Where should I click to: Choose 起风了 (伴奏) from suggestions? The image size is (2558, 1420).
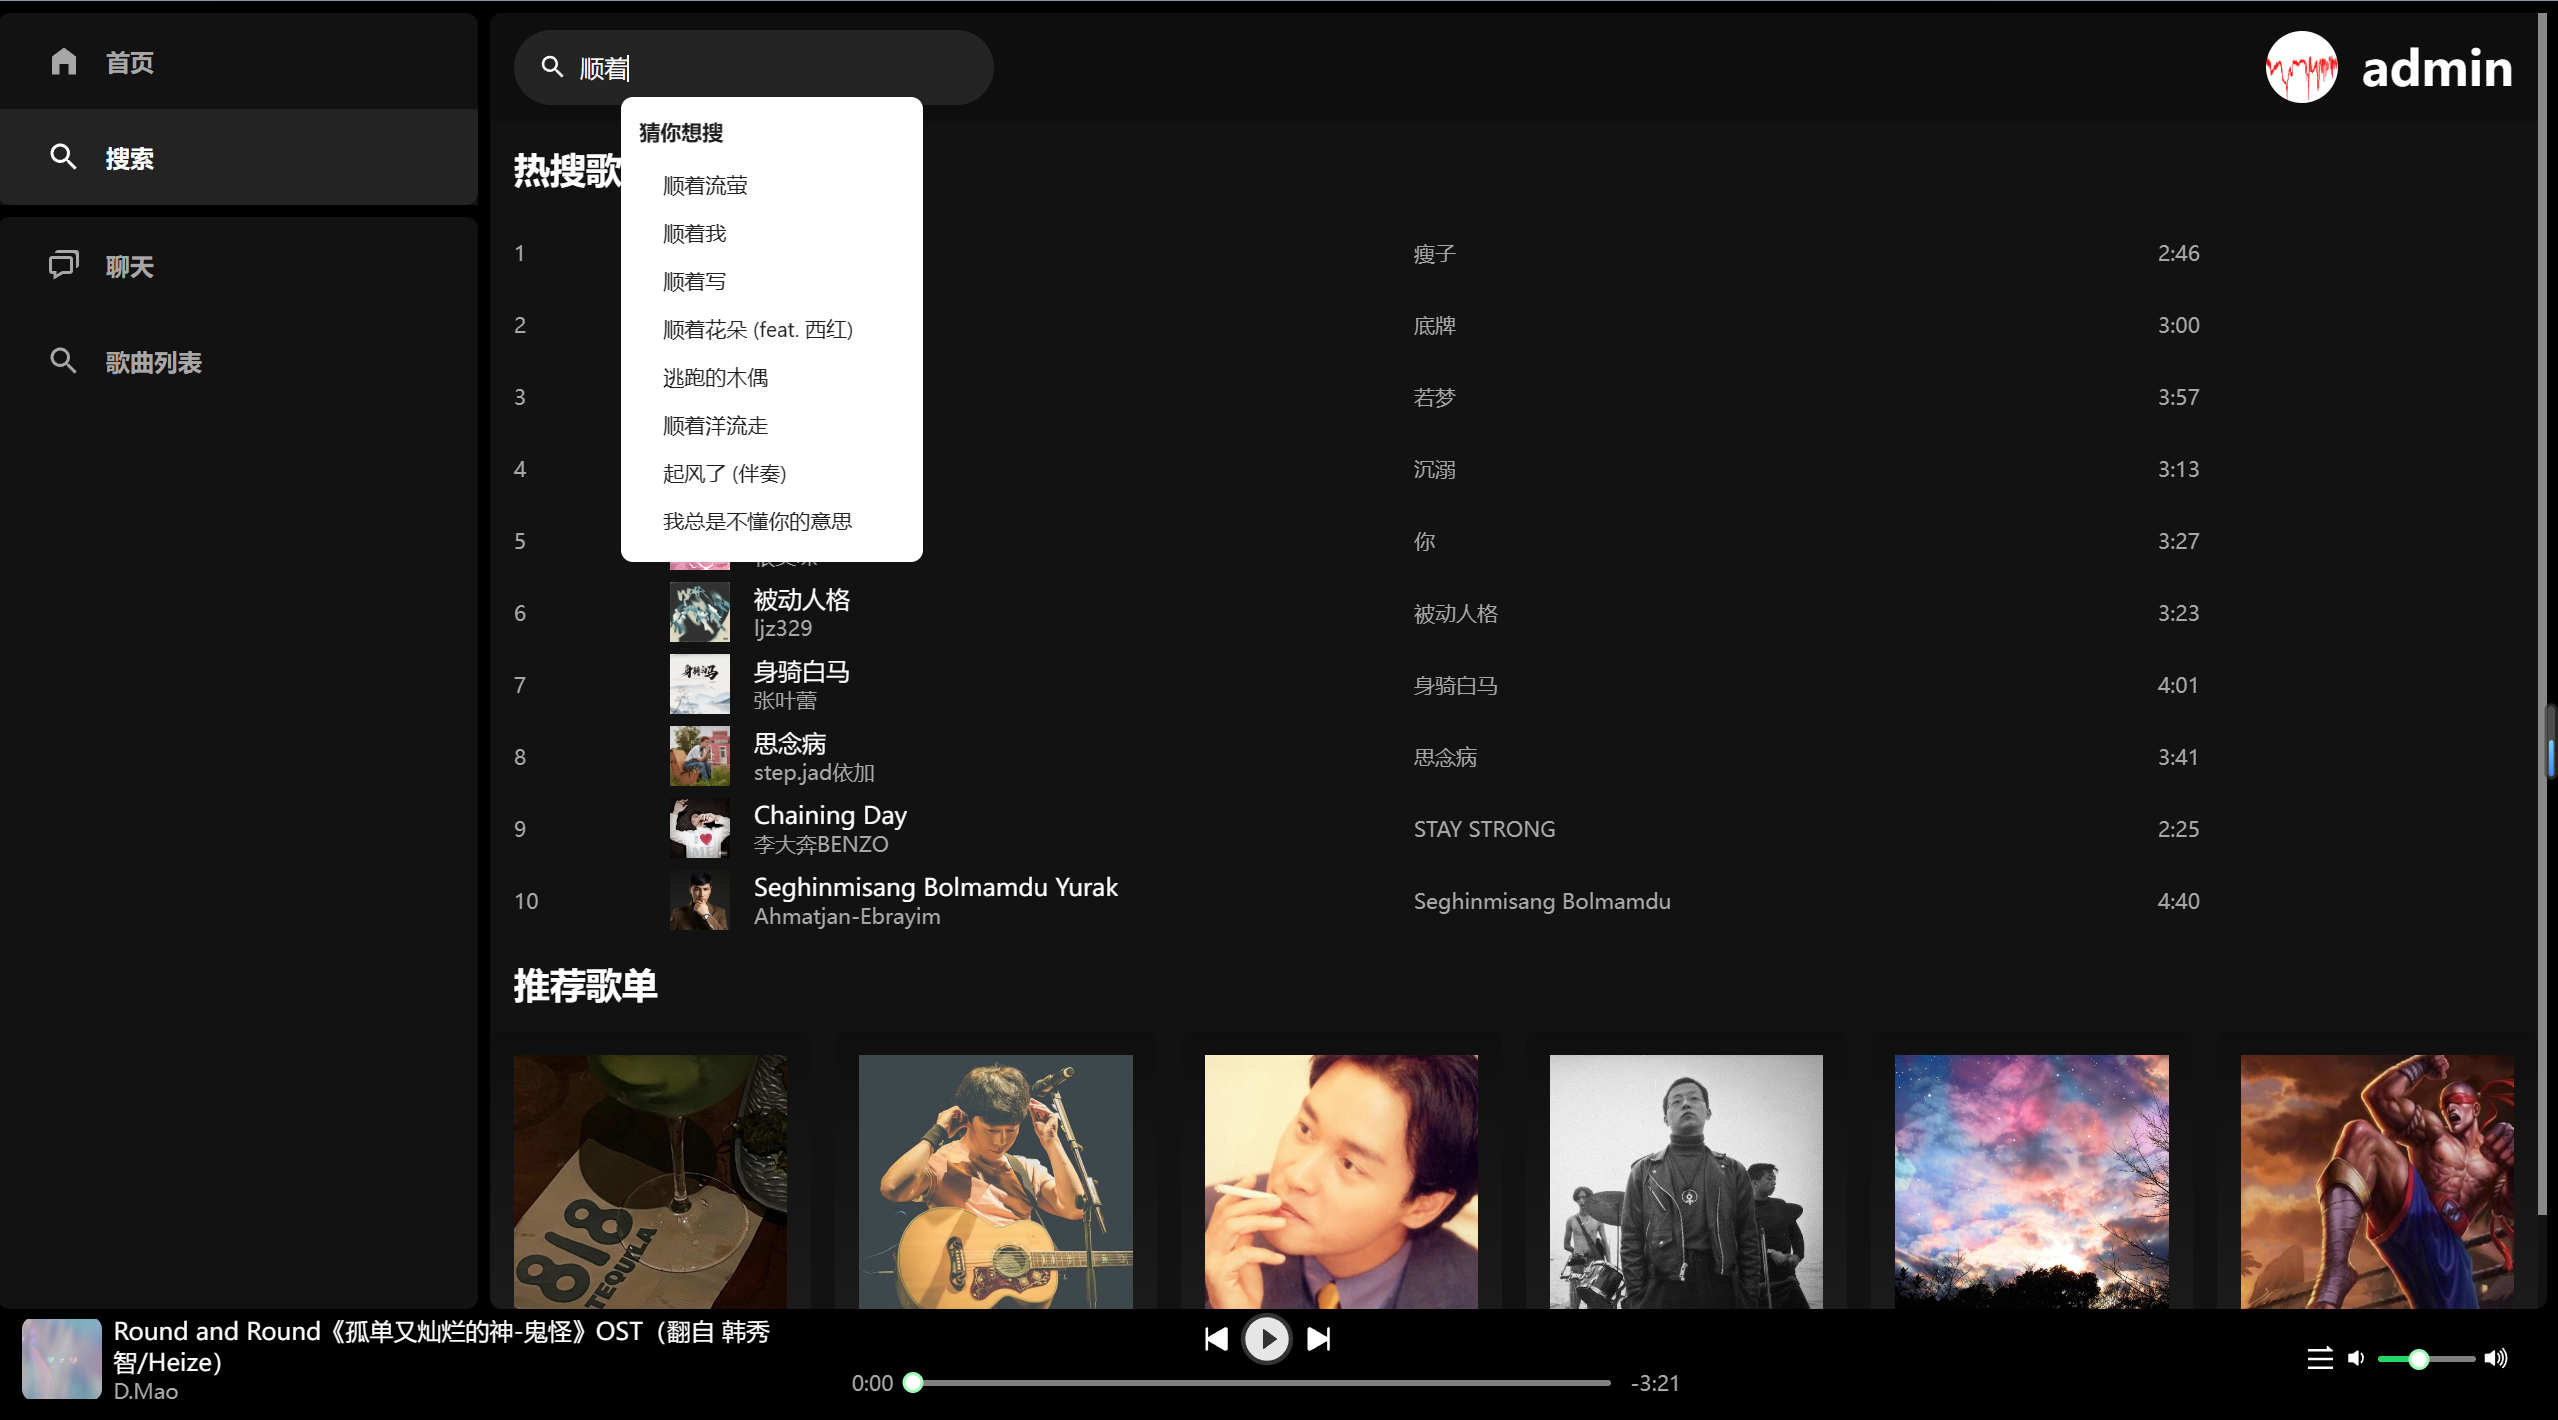pyautogui.click(x=724, y=473)
